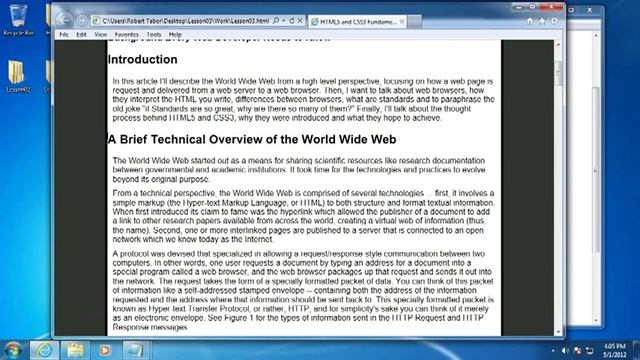
Task: Open the Tools gear icon
Action: point(554,20)
